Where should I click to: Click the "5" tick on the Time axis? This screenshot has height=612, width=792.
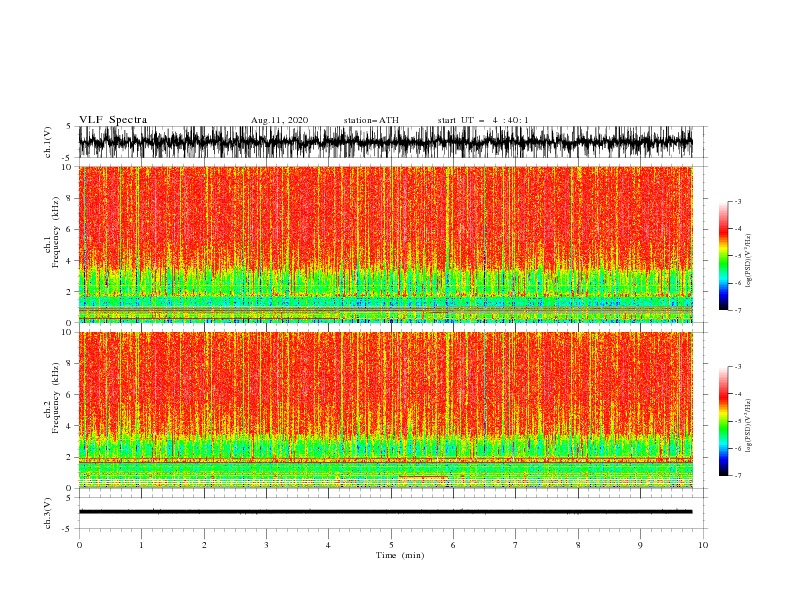pos(391,545)
